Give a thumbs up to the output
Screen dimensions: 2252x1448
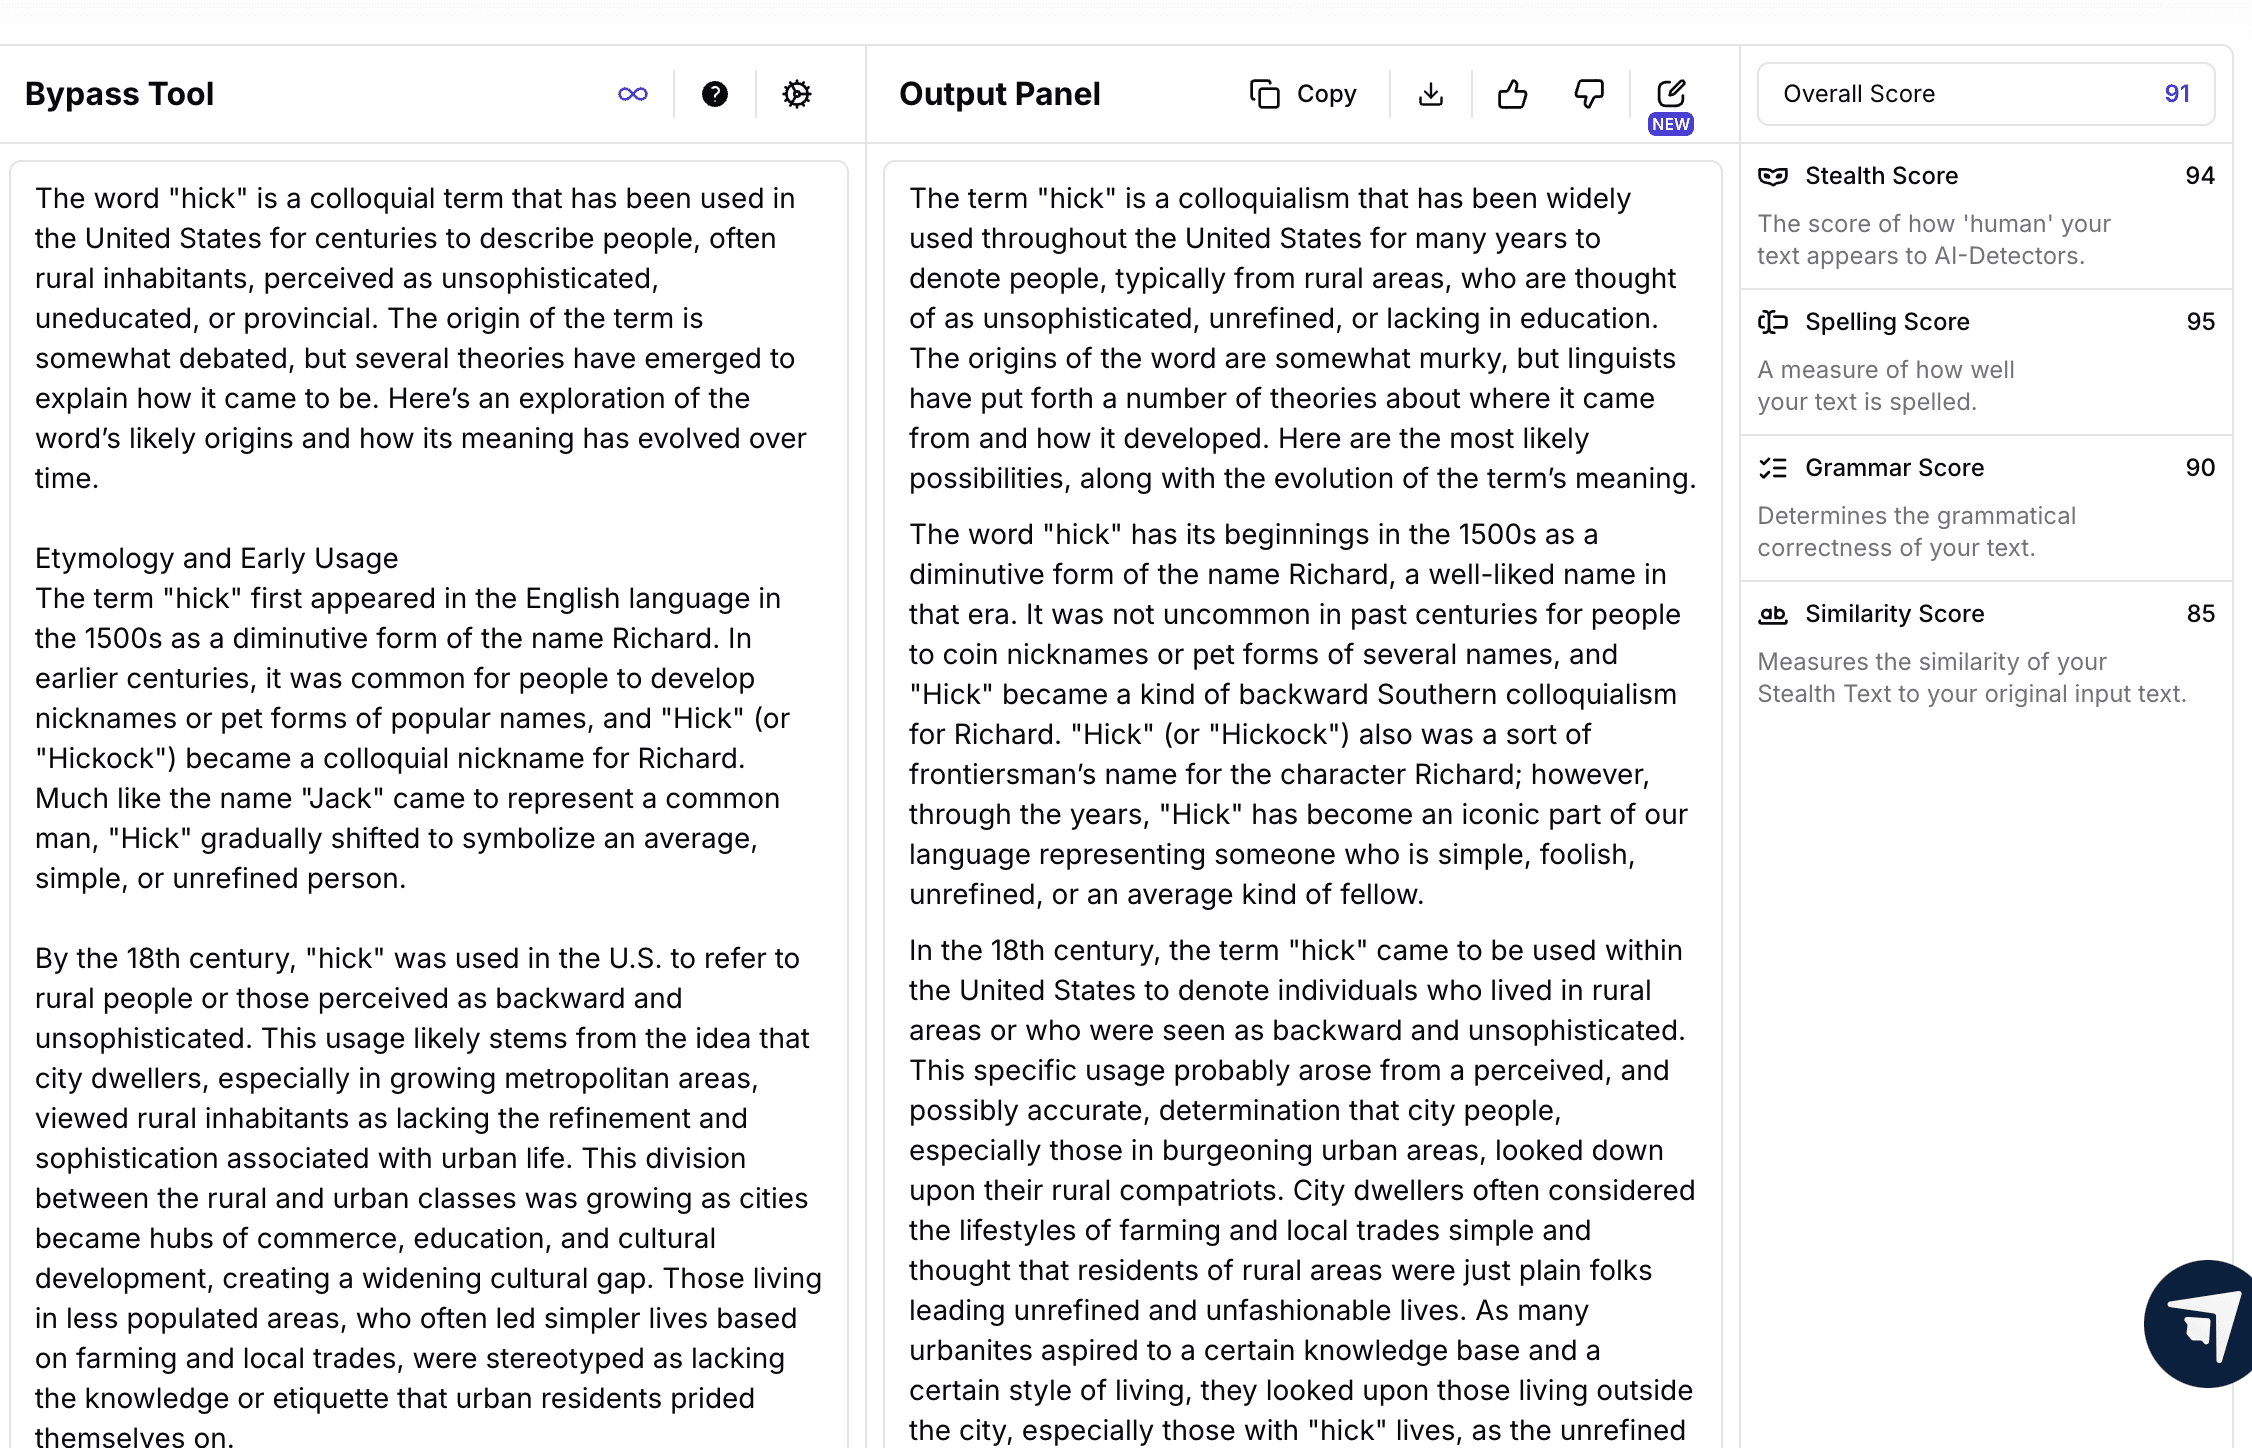[1512, 94]
